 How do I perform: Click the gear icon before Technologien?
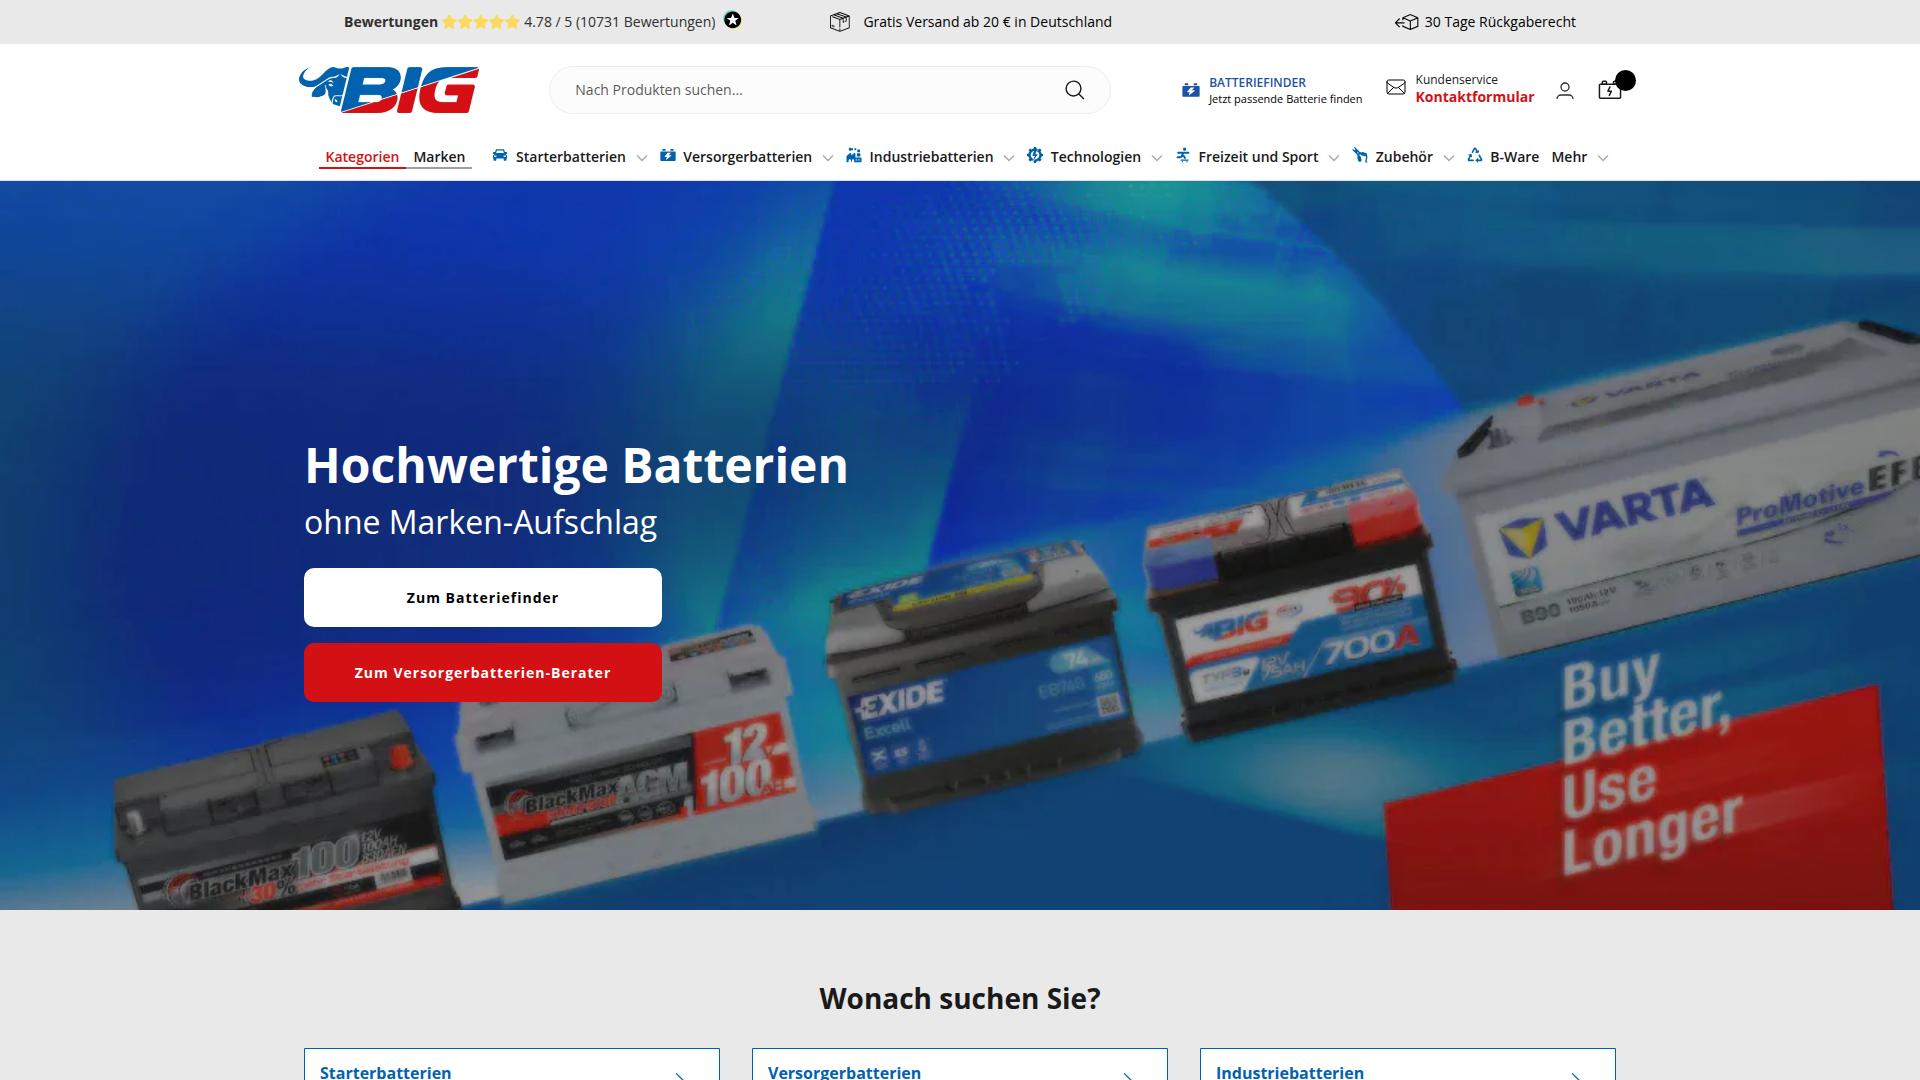(x=1035, y=155)
